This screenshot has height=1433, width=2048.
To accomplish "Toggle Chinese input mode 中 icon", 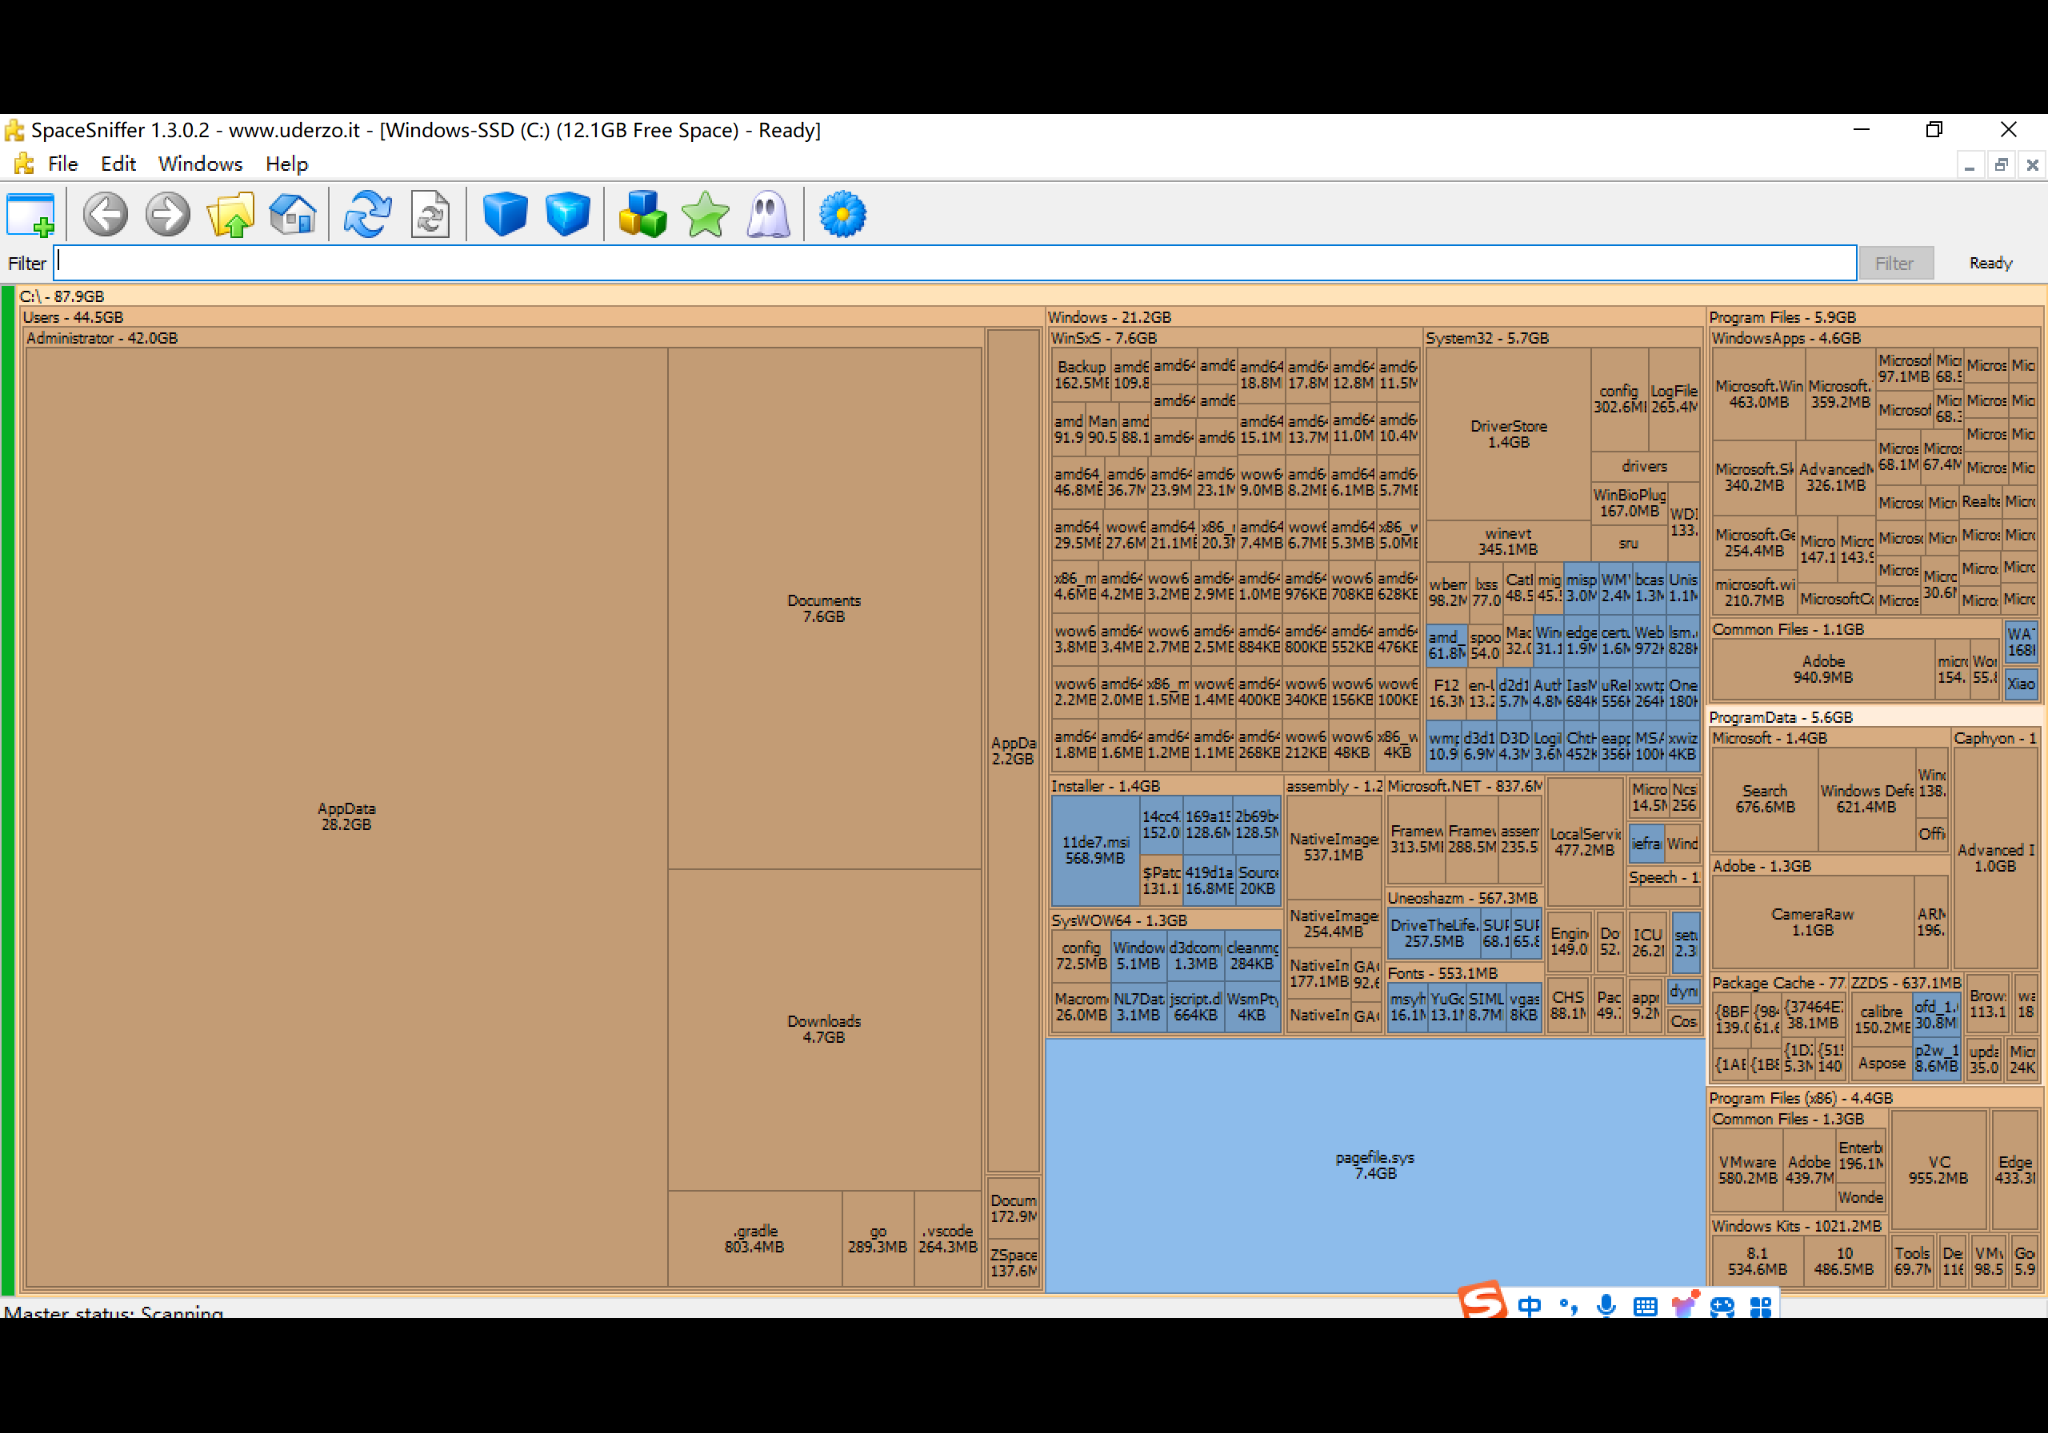I will click(1529, 1305).
